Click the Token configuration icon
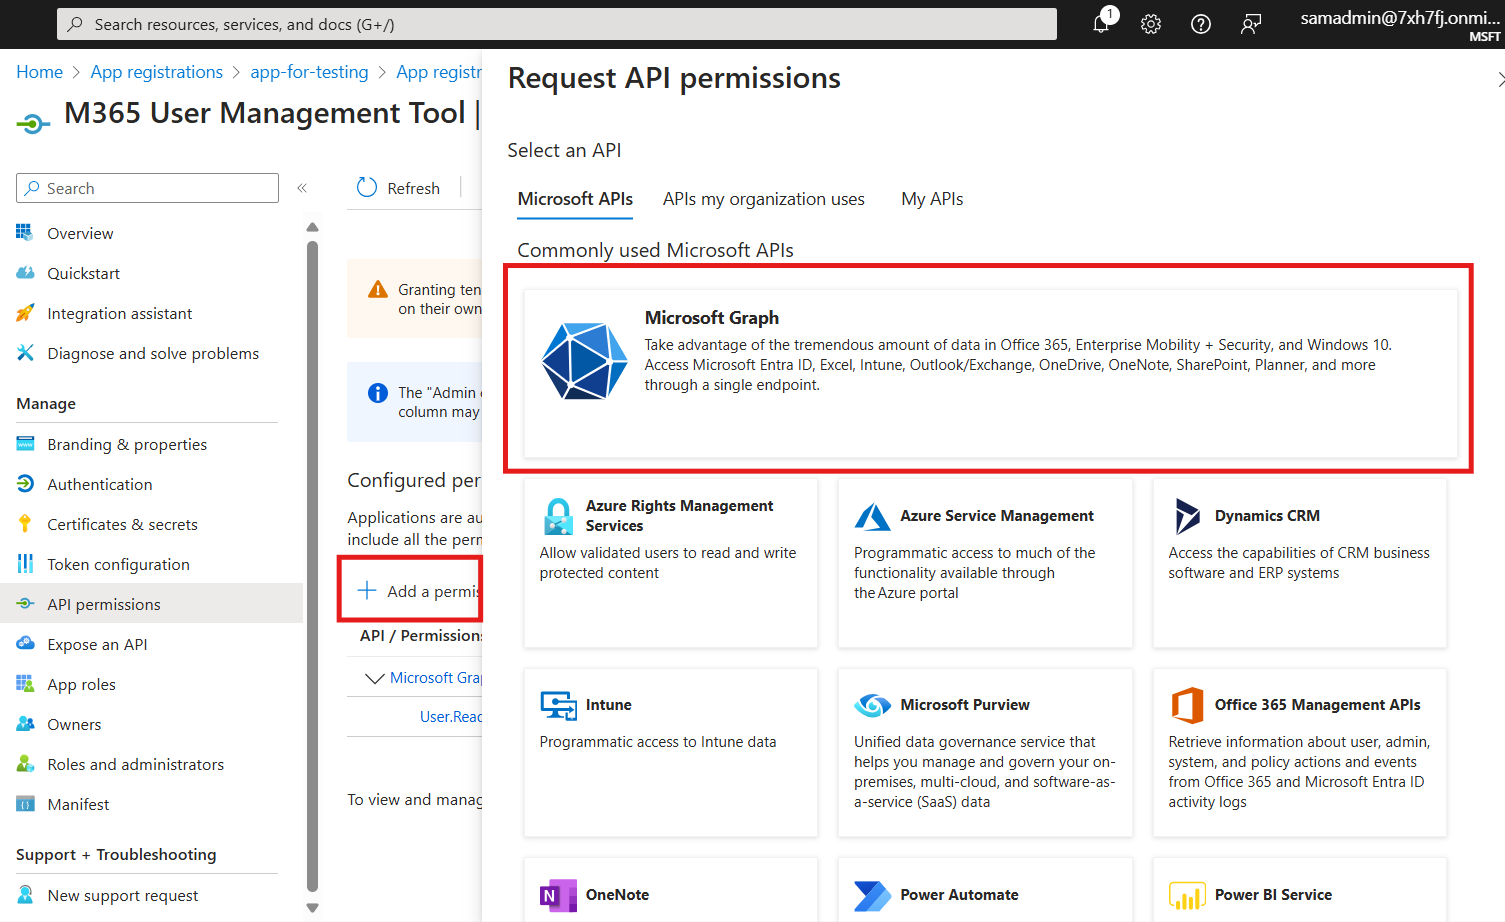Viewport: 1505px width, 922px height. [x=25, y=563]
